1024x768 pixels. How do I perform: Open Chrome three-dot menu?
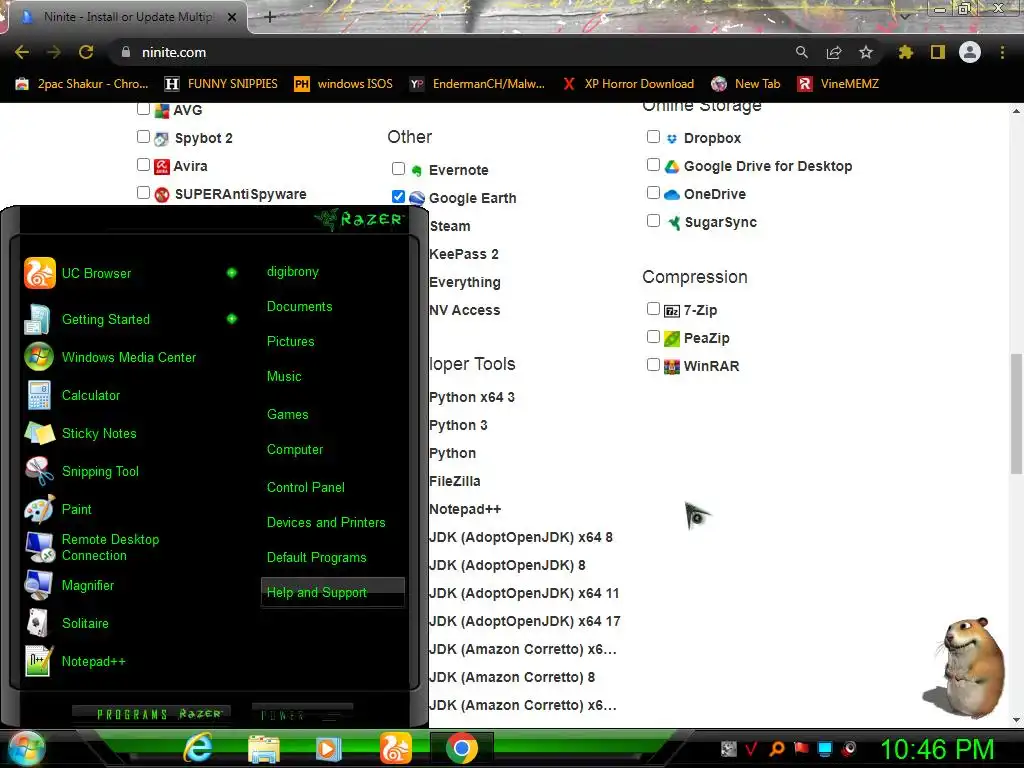[1002, 52]
